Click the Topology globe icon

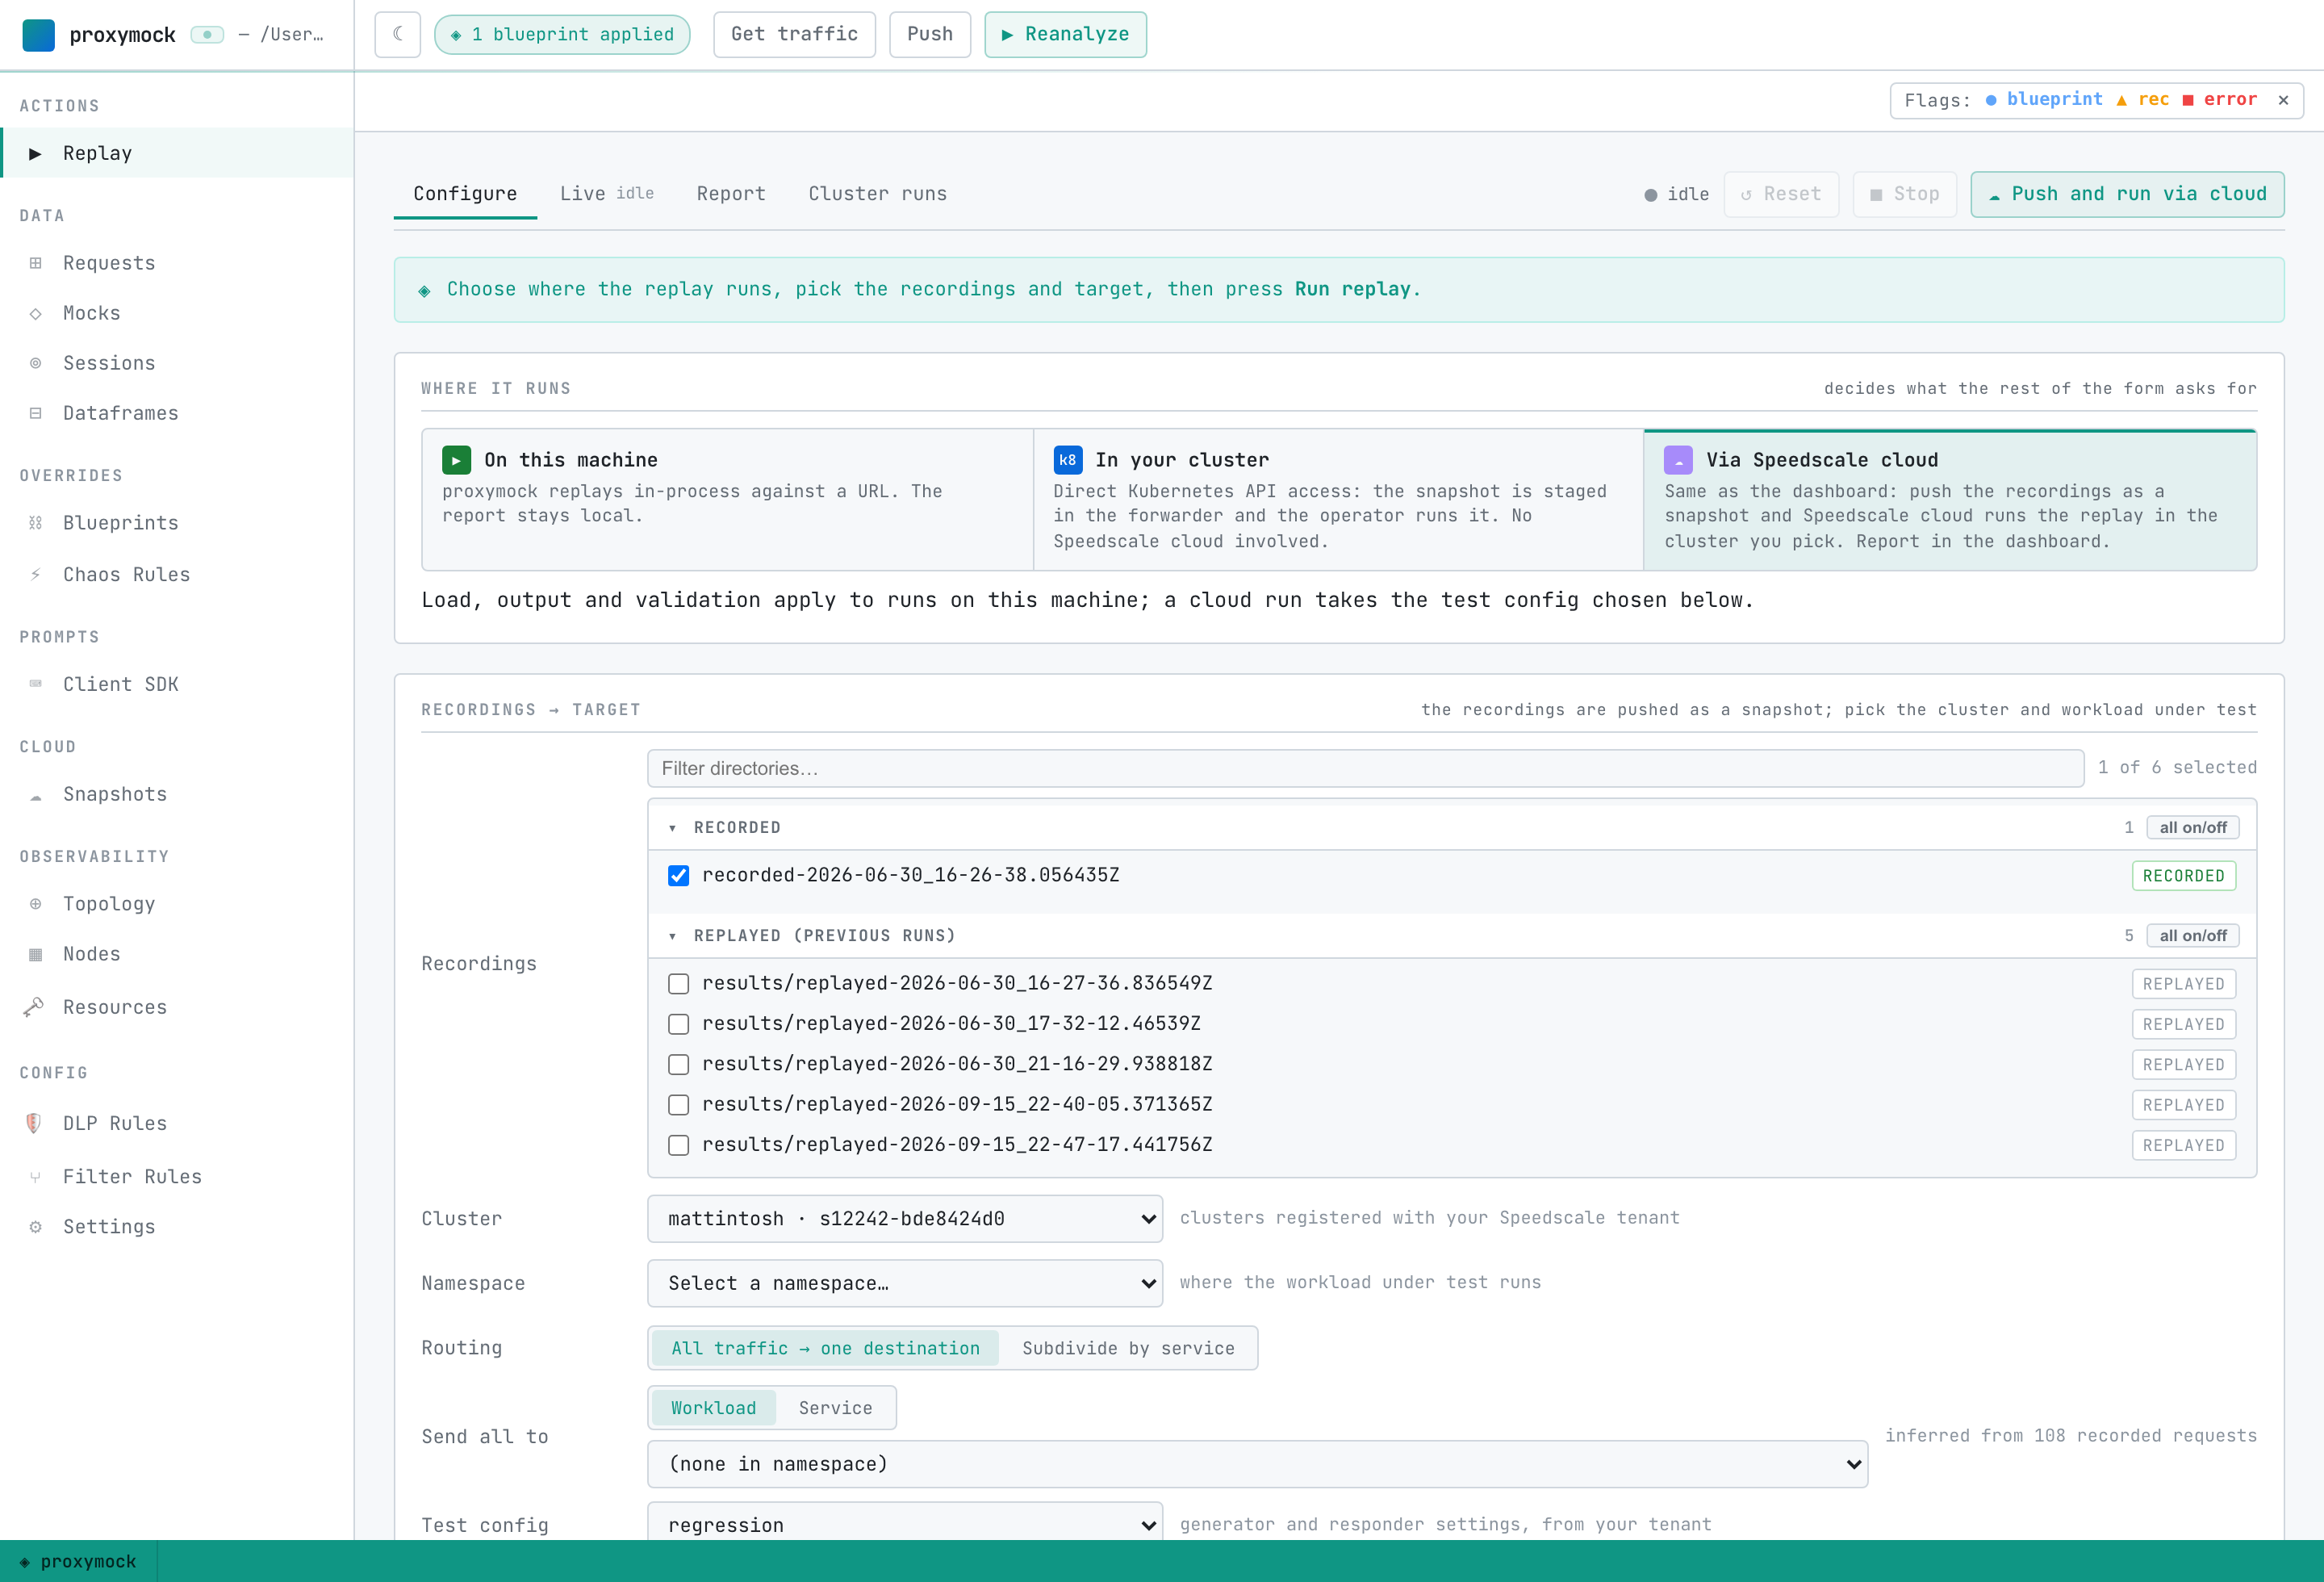click(x=35, y=904)
